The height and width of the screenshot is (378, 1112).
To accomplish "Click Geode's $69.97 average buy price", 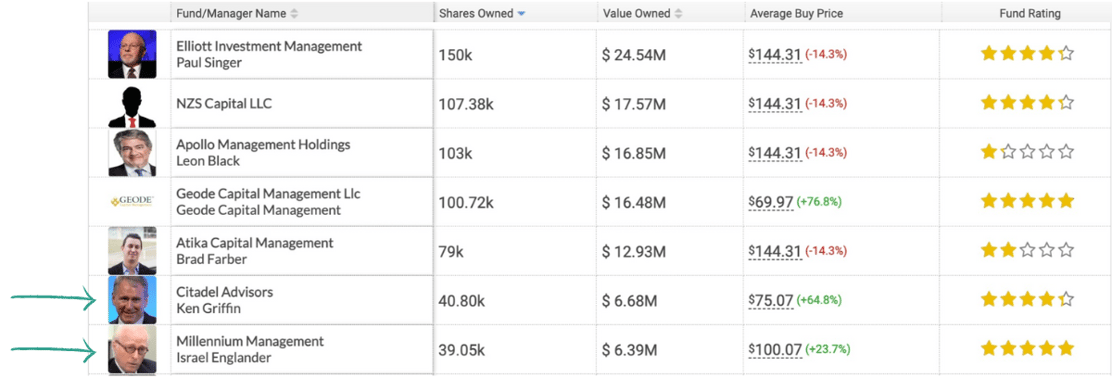I will (x=771, y=202).
